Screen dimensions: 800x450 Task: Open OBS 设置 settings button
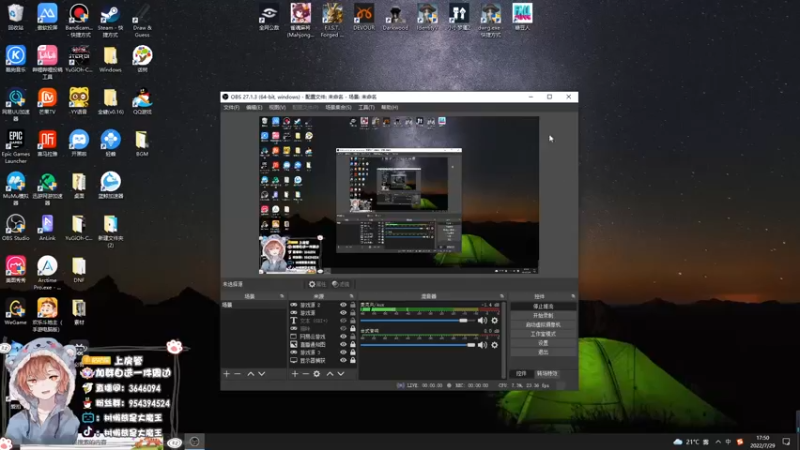tap(543, 343)
